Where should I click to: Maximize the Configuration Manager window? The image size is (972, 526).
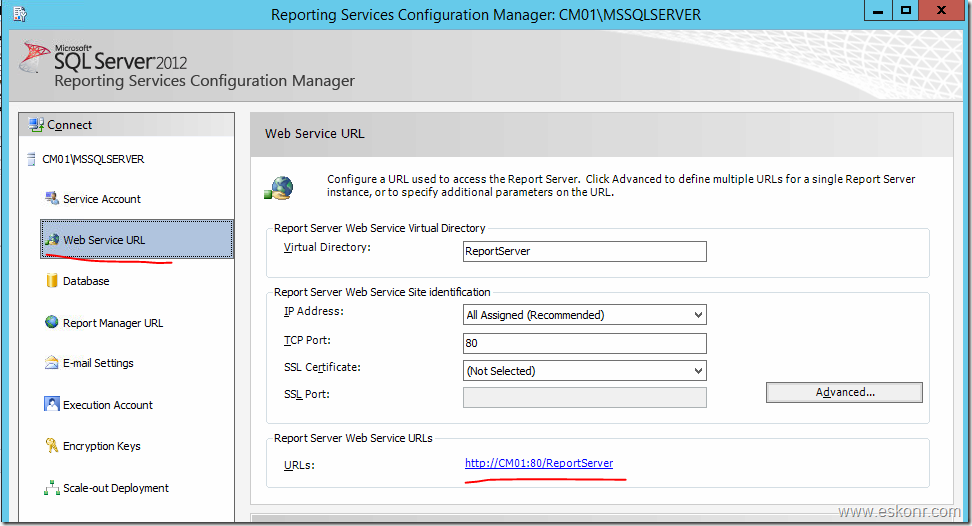pos(906,11)
